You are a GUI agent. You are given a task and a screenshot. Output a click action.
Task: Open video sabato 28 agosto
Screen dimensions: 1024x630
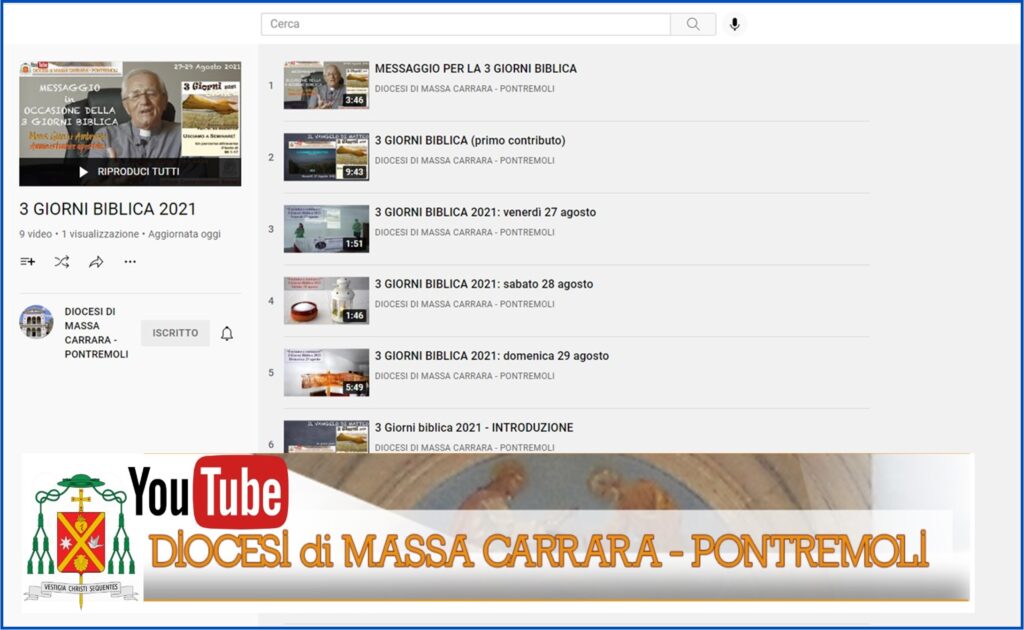point(483,284)
